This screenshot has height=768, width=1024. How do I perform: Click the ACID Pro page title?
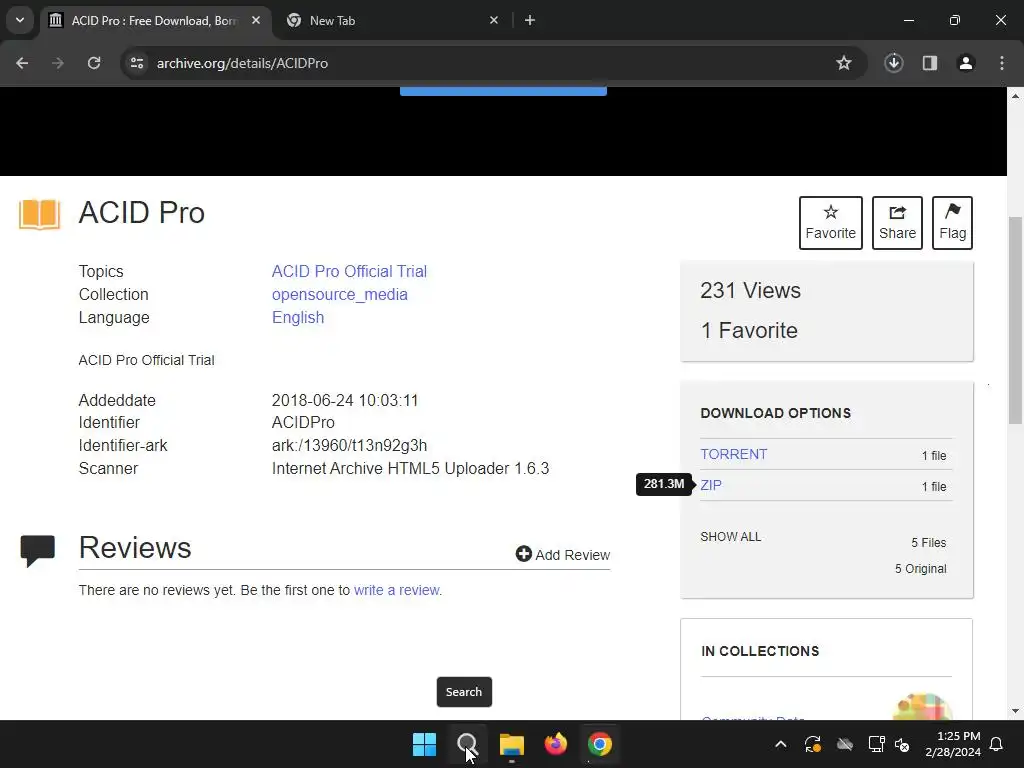(142, 213)
